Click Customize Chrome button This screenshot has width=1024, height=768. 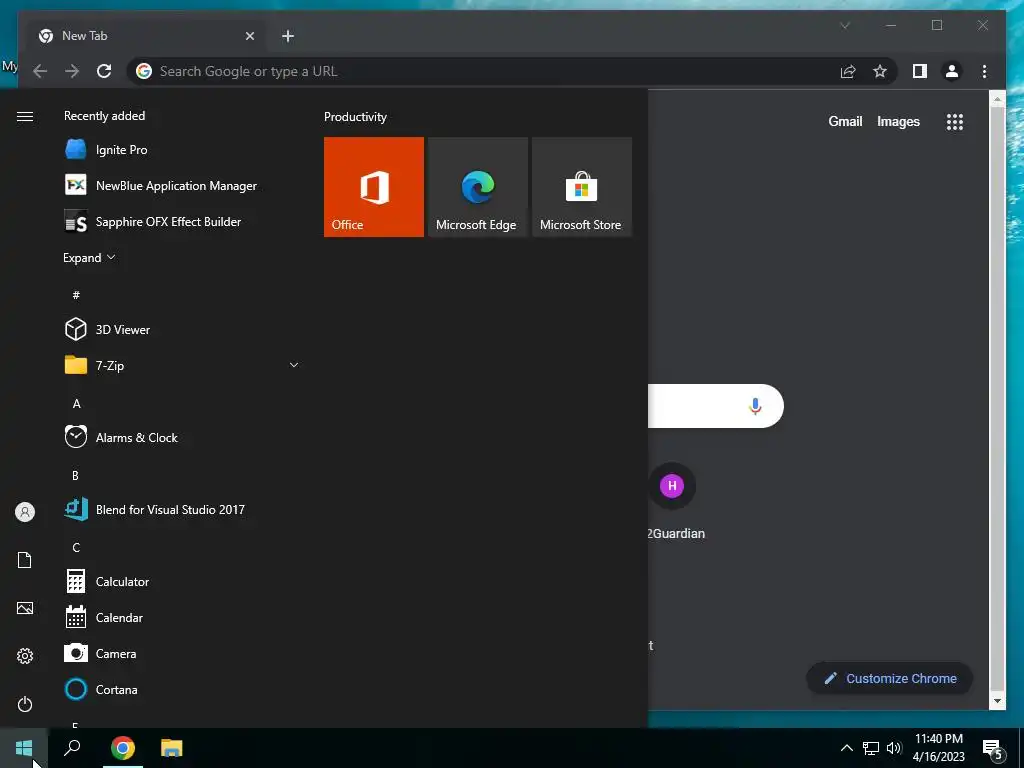point(889,679)
